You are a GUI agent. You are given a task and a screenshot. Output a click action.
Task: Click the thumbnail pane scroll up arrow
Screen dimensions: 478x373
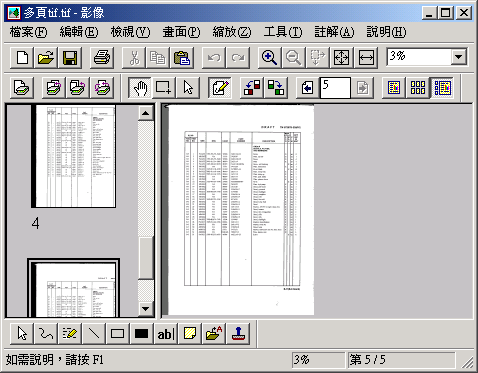coord(145,113)
